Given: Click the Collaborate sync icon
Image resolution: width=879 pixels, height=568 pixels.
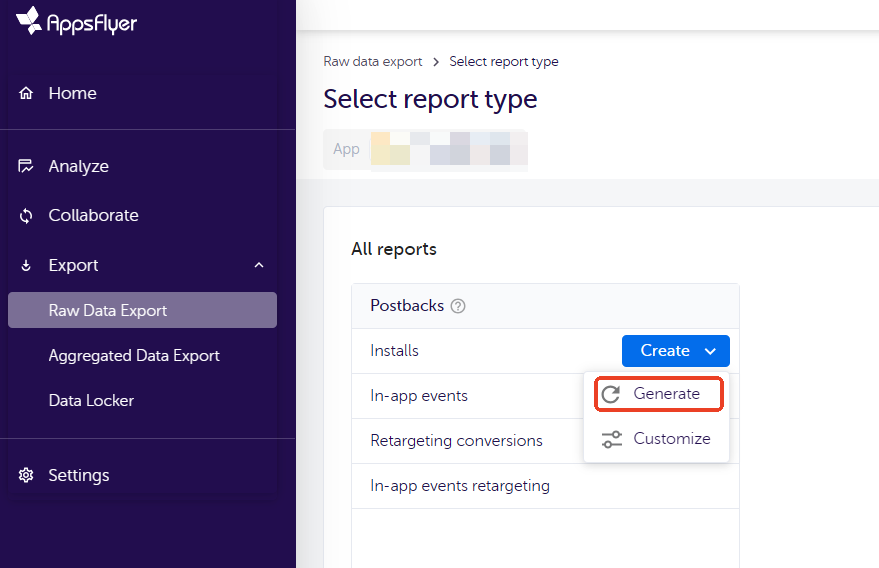Looking at the screenshot, I should click(26, 215).
